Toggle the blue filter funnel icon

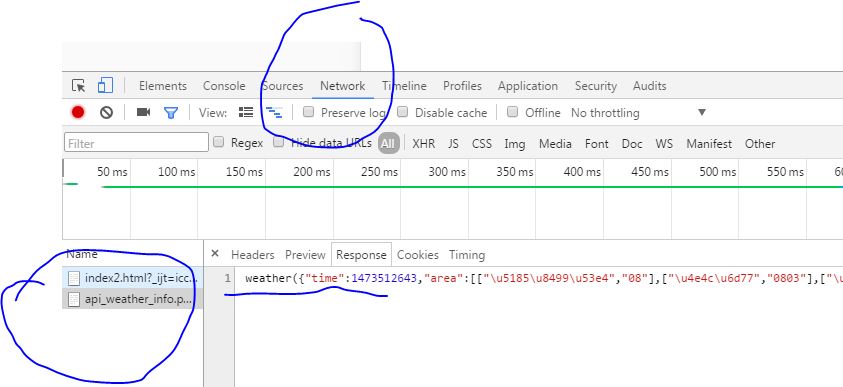tap(171, 113)
